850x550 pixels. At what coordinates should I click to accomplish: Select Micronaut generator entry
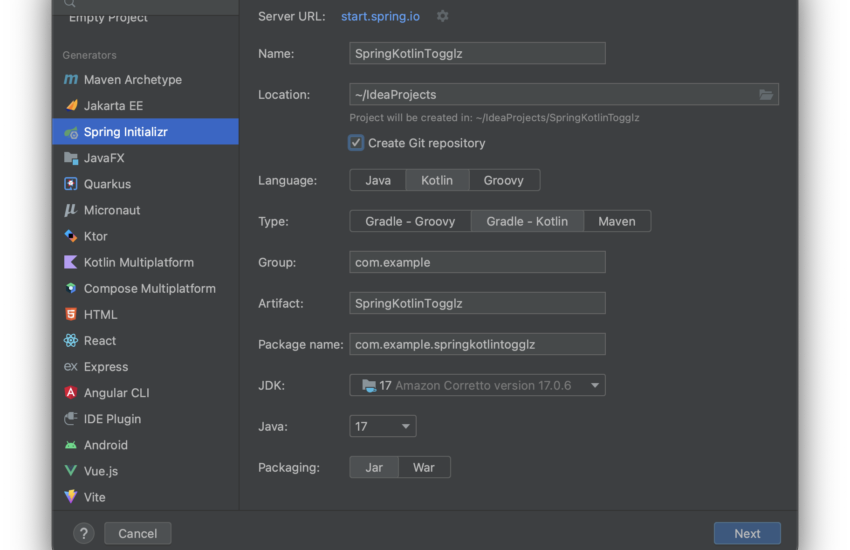pyautogui.click(x=145, y=210)
